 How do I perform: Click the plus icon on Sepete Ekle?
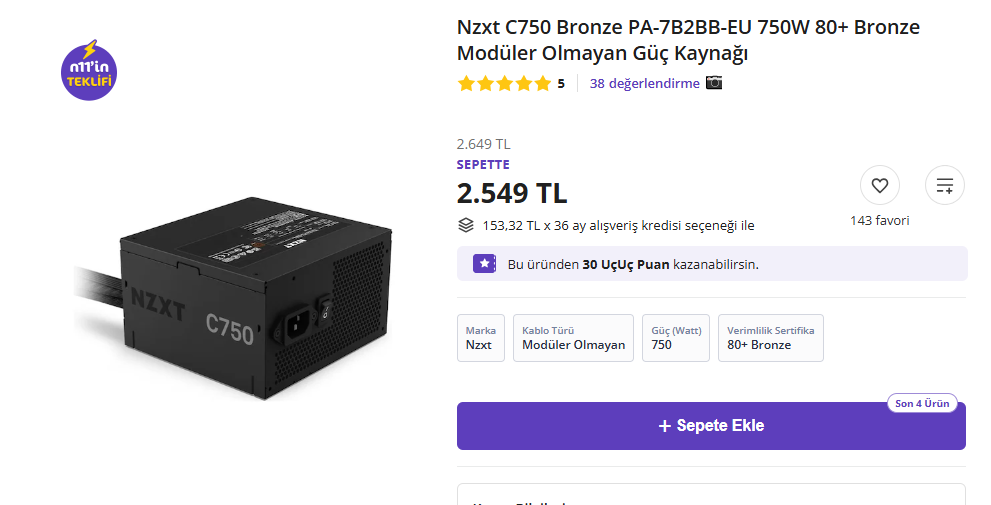click(x=664, y=426)
